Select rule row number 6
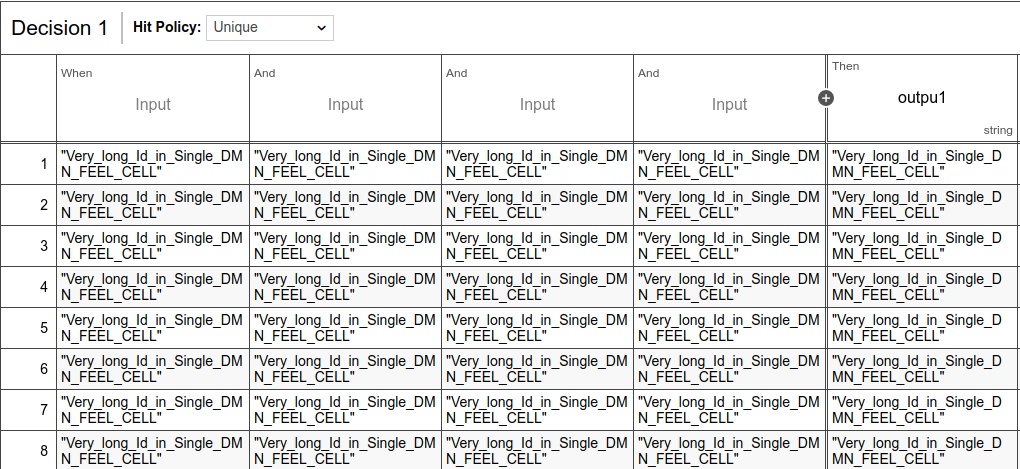 pyautogui.click(x=29, y=369)
